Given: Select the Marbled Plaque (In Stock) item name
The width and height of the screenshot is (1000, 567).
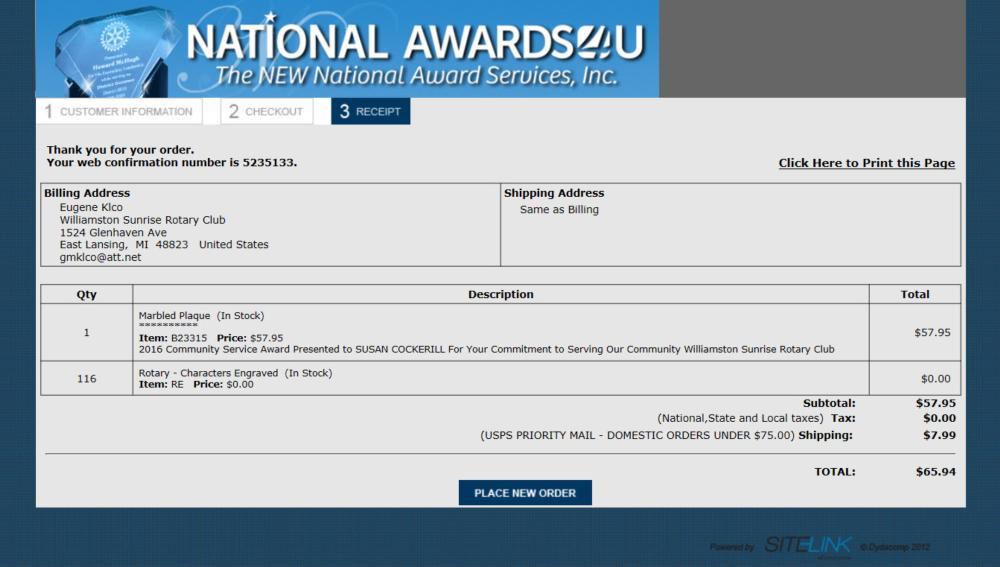Looking at the screenshot, I should click(x=201, y=316).
